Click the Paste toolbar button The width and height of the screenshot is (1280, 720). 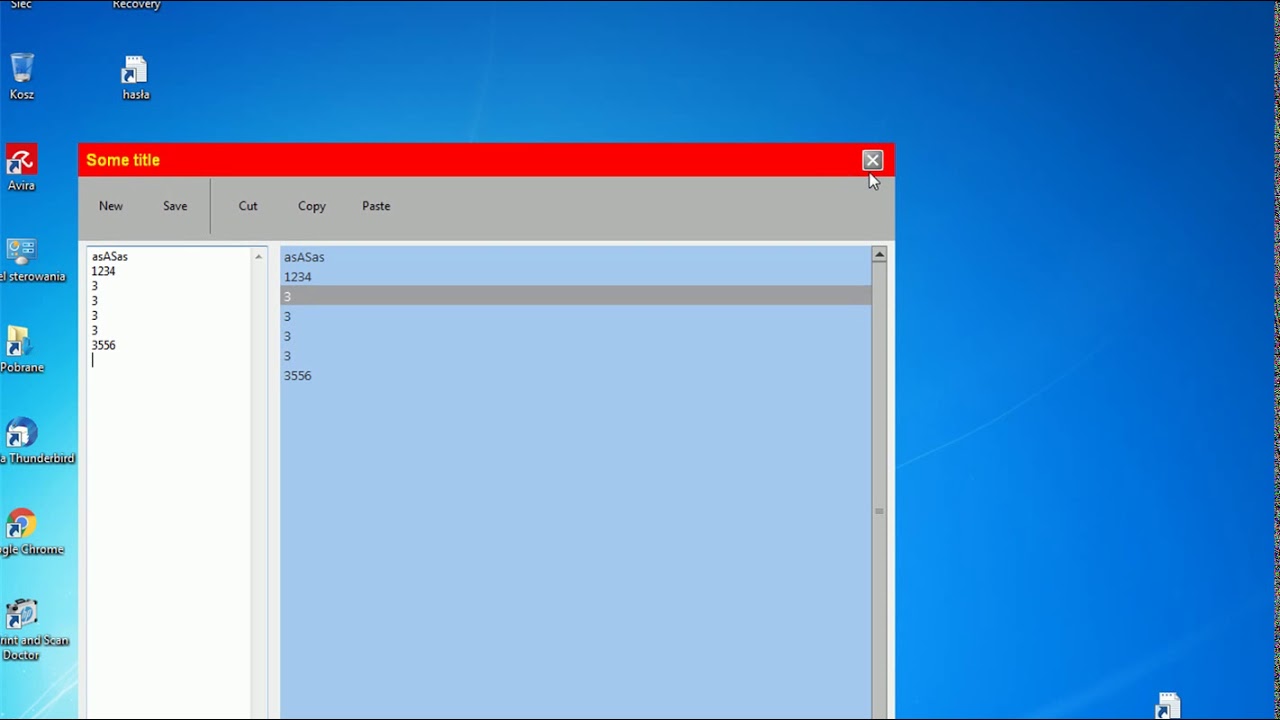pos(376,206)
